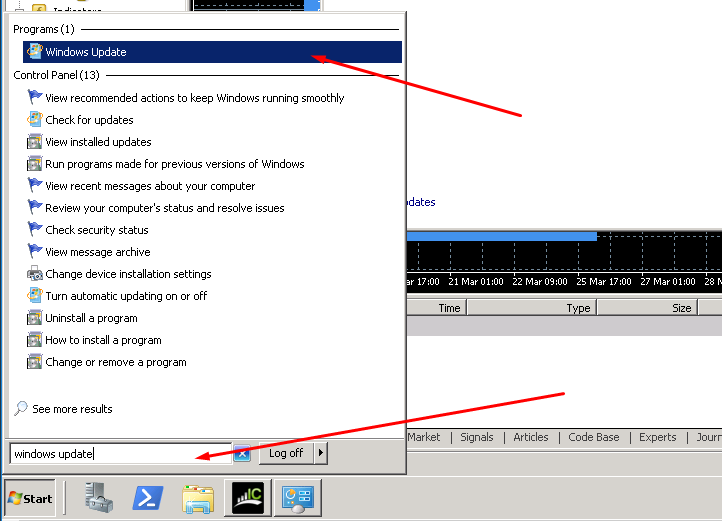
Task: Open Windows Explorer folder in taskbar
Action: [198, 499]
